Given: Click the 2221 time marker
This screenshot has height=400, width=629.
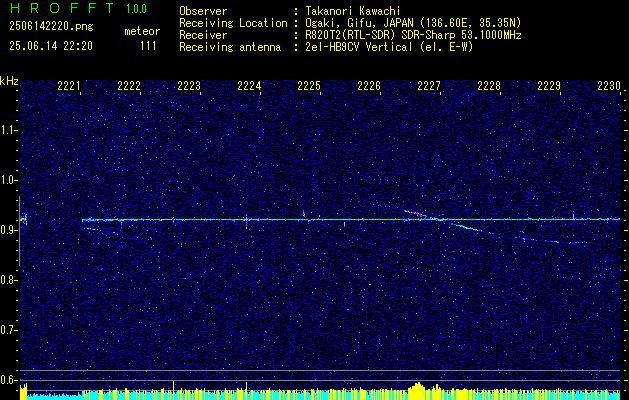Looking at the screenshot, I should (x=69, y=86).
